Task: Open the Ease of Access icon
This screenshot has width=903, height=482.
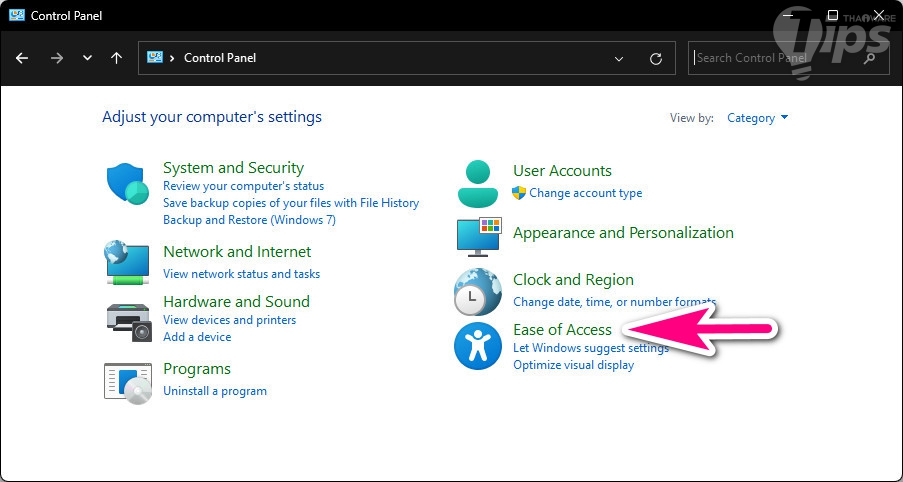Action: (x=477, y=346)
